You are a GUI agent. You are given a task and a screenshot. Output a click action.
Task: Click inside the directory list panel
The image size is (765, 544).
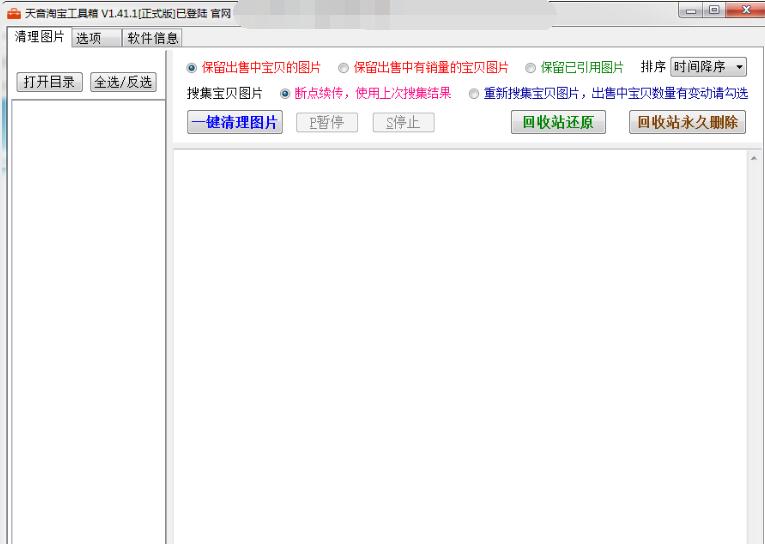88,322
